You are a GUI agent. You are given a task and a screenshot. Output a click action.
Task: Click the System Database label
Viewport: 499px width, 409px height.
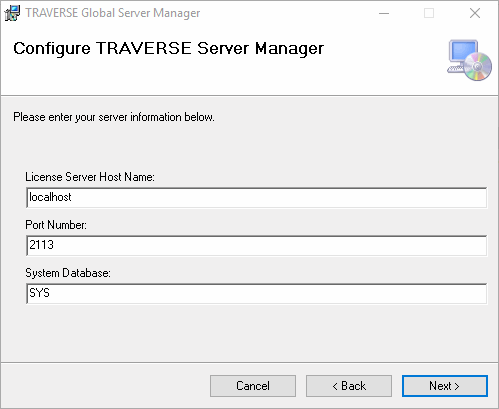tap(68, 273)
